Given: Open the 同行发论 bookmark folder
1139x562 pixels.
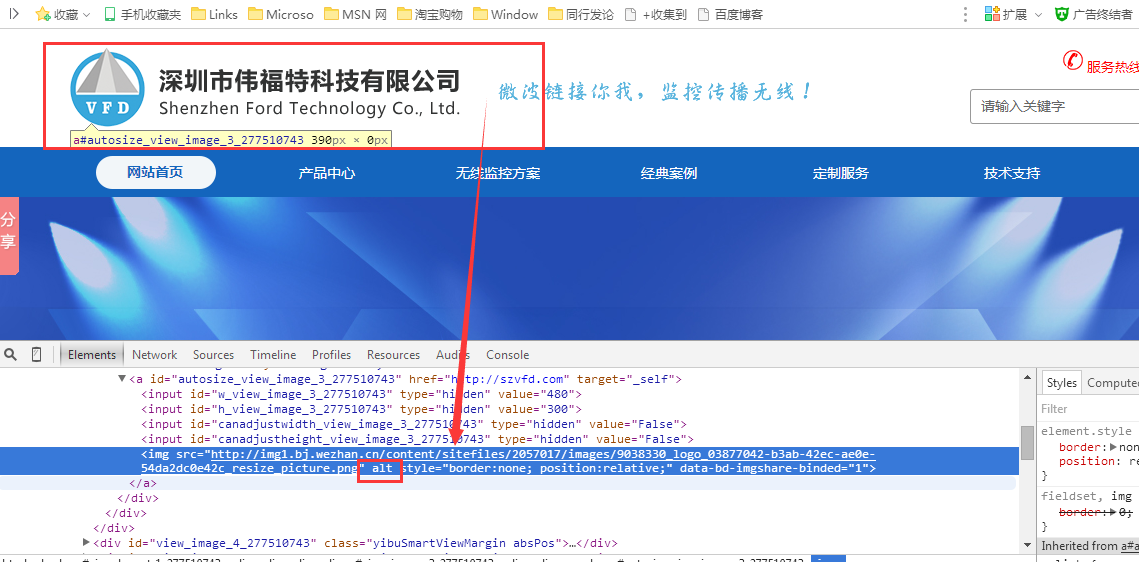Looking at the screenshot, I should (x=580, y=14).
